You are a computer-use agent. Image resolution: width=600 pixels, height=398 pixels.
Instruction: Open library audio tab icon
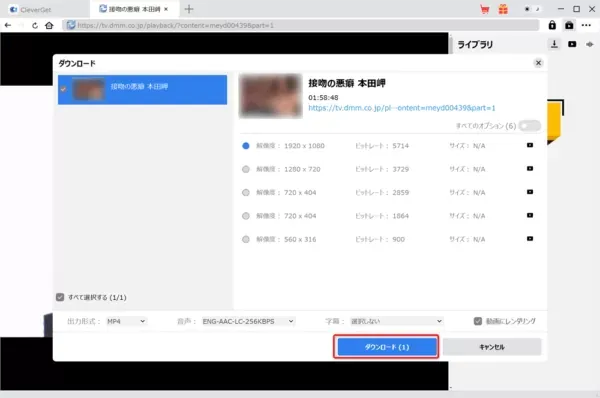pos(590,44)
